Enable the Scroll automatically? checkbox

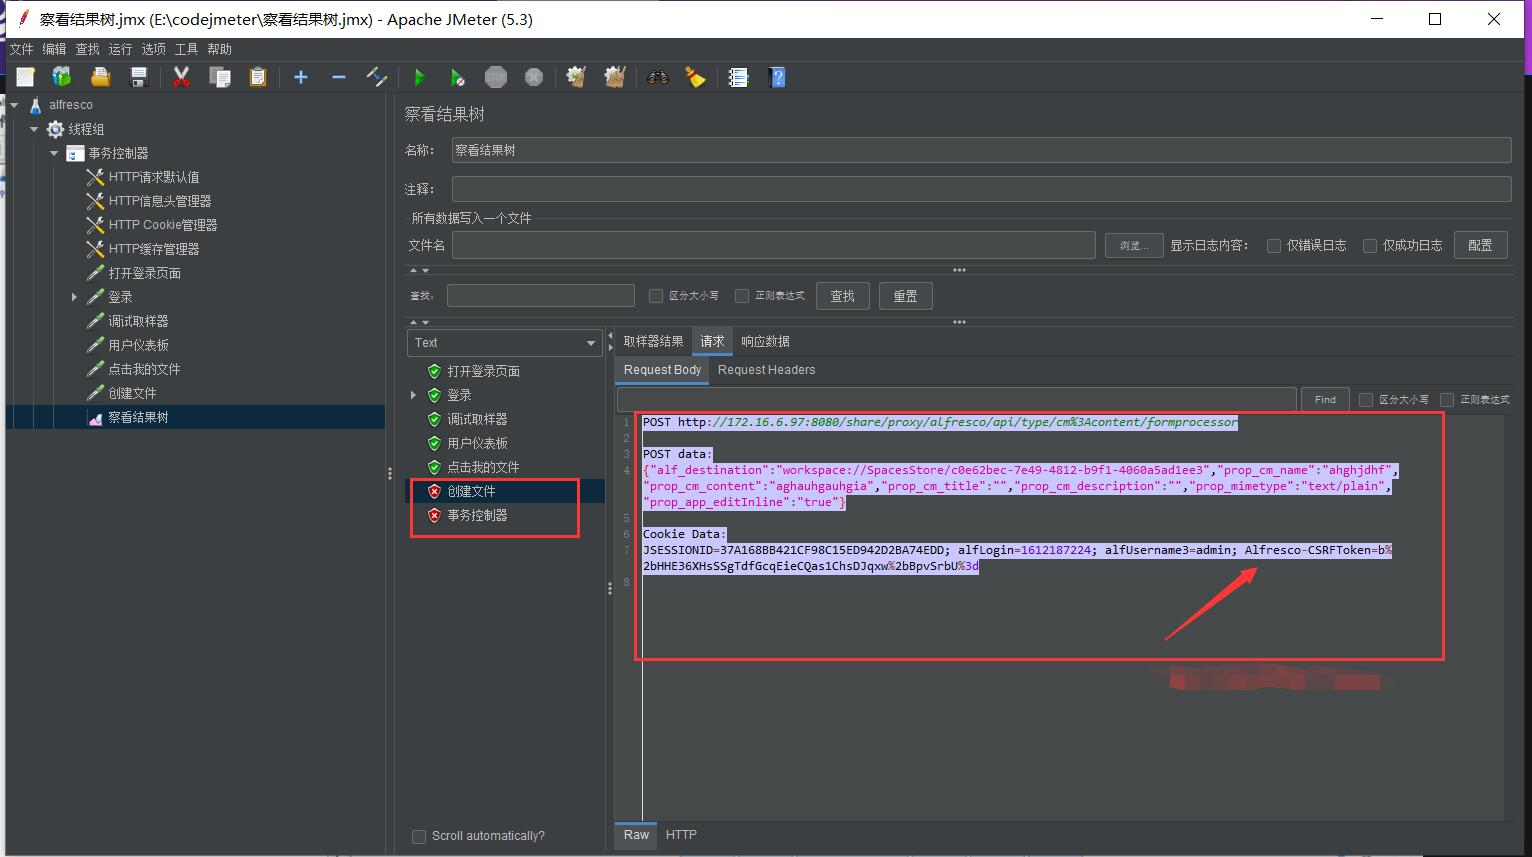(x=419, y=836)
